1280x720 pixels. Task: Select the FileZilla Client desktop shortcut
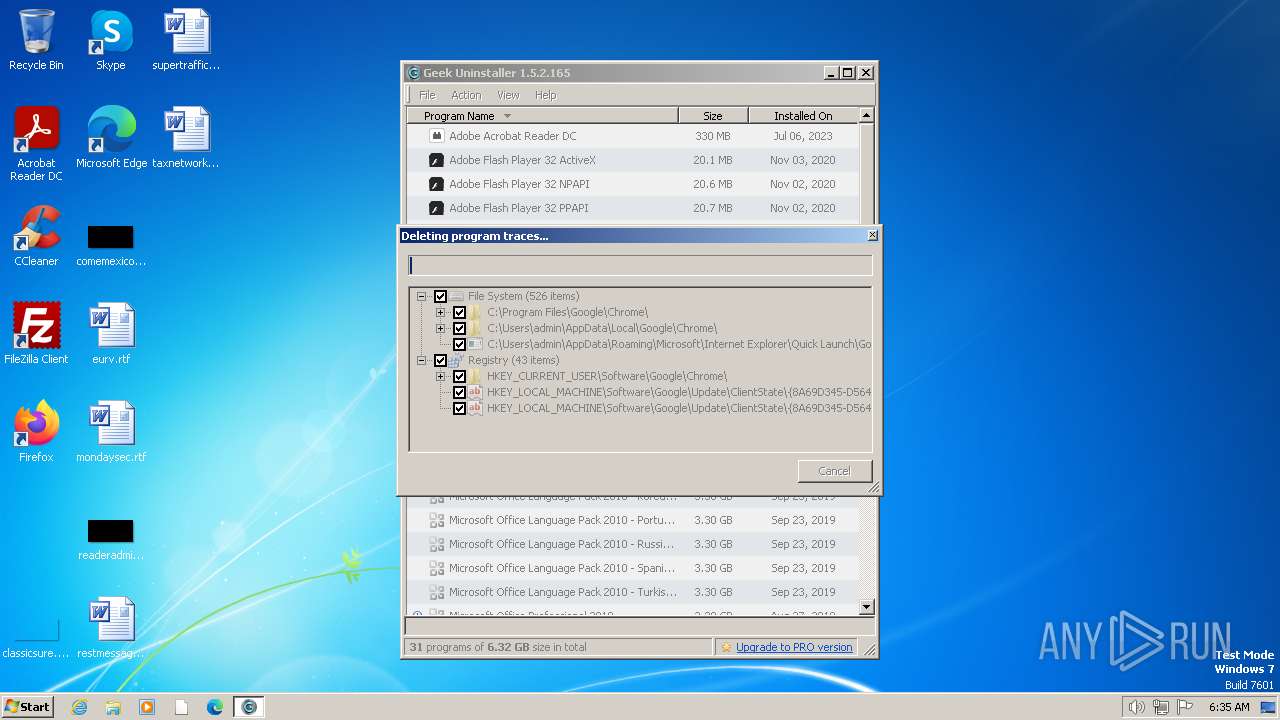(x=36, y=334)
